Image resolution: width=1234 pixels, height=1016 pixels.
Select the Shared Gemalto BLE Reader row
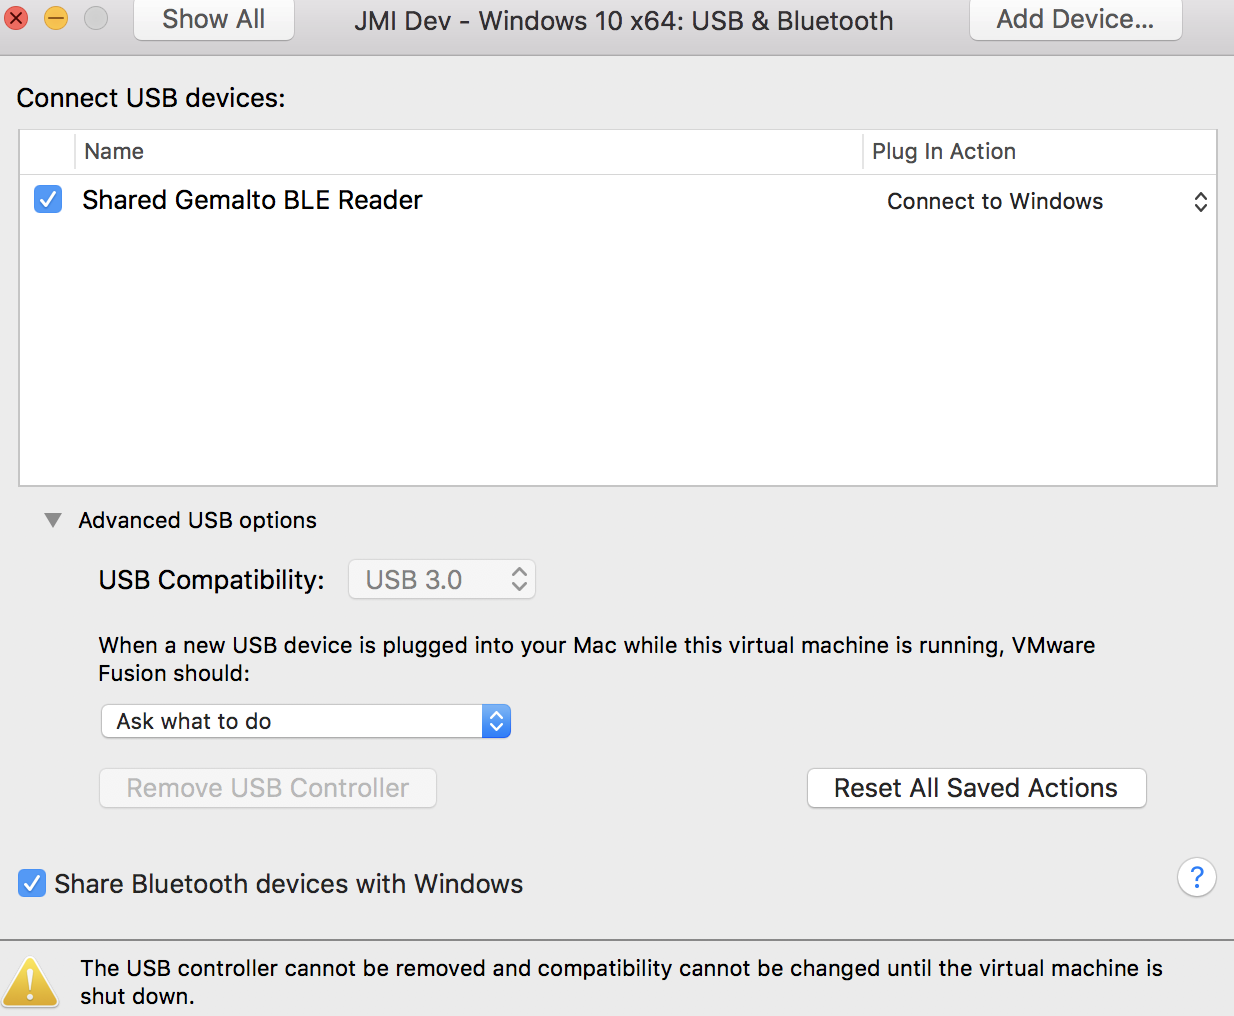pos(400,199)
